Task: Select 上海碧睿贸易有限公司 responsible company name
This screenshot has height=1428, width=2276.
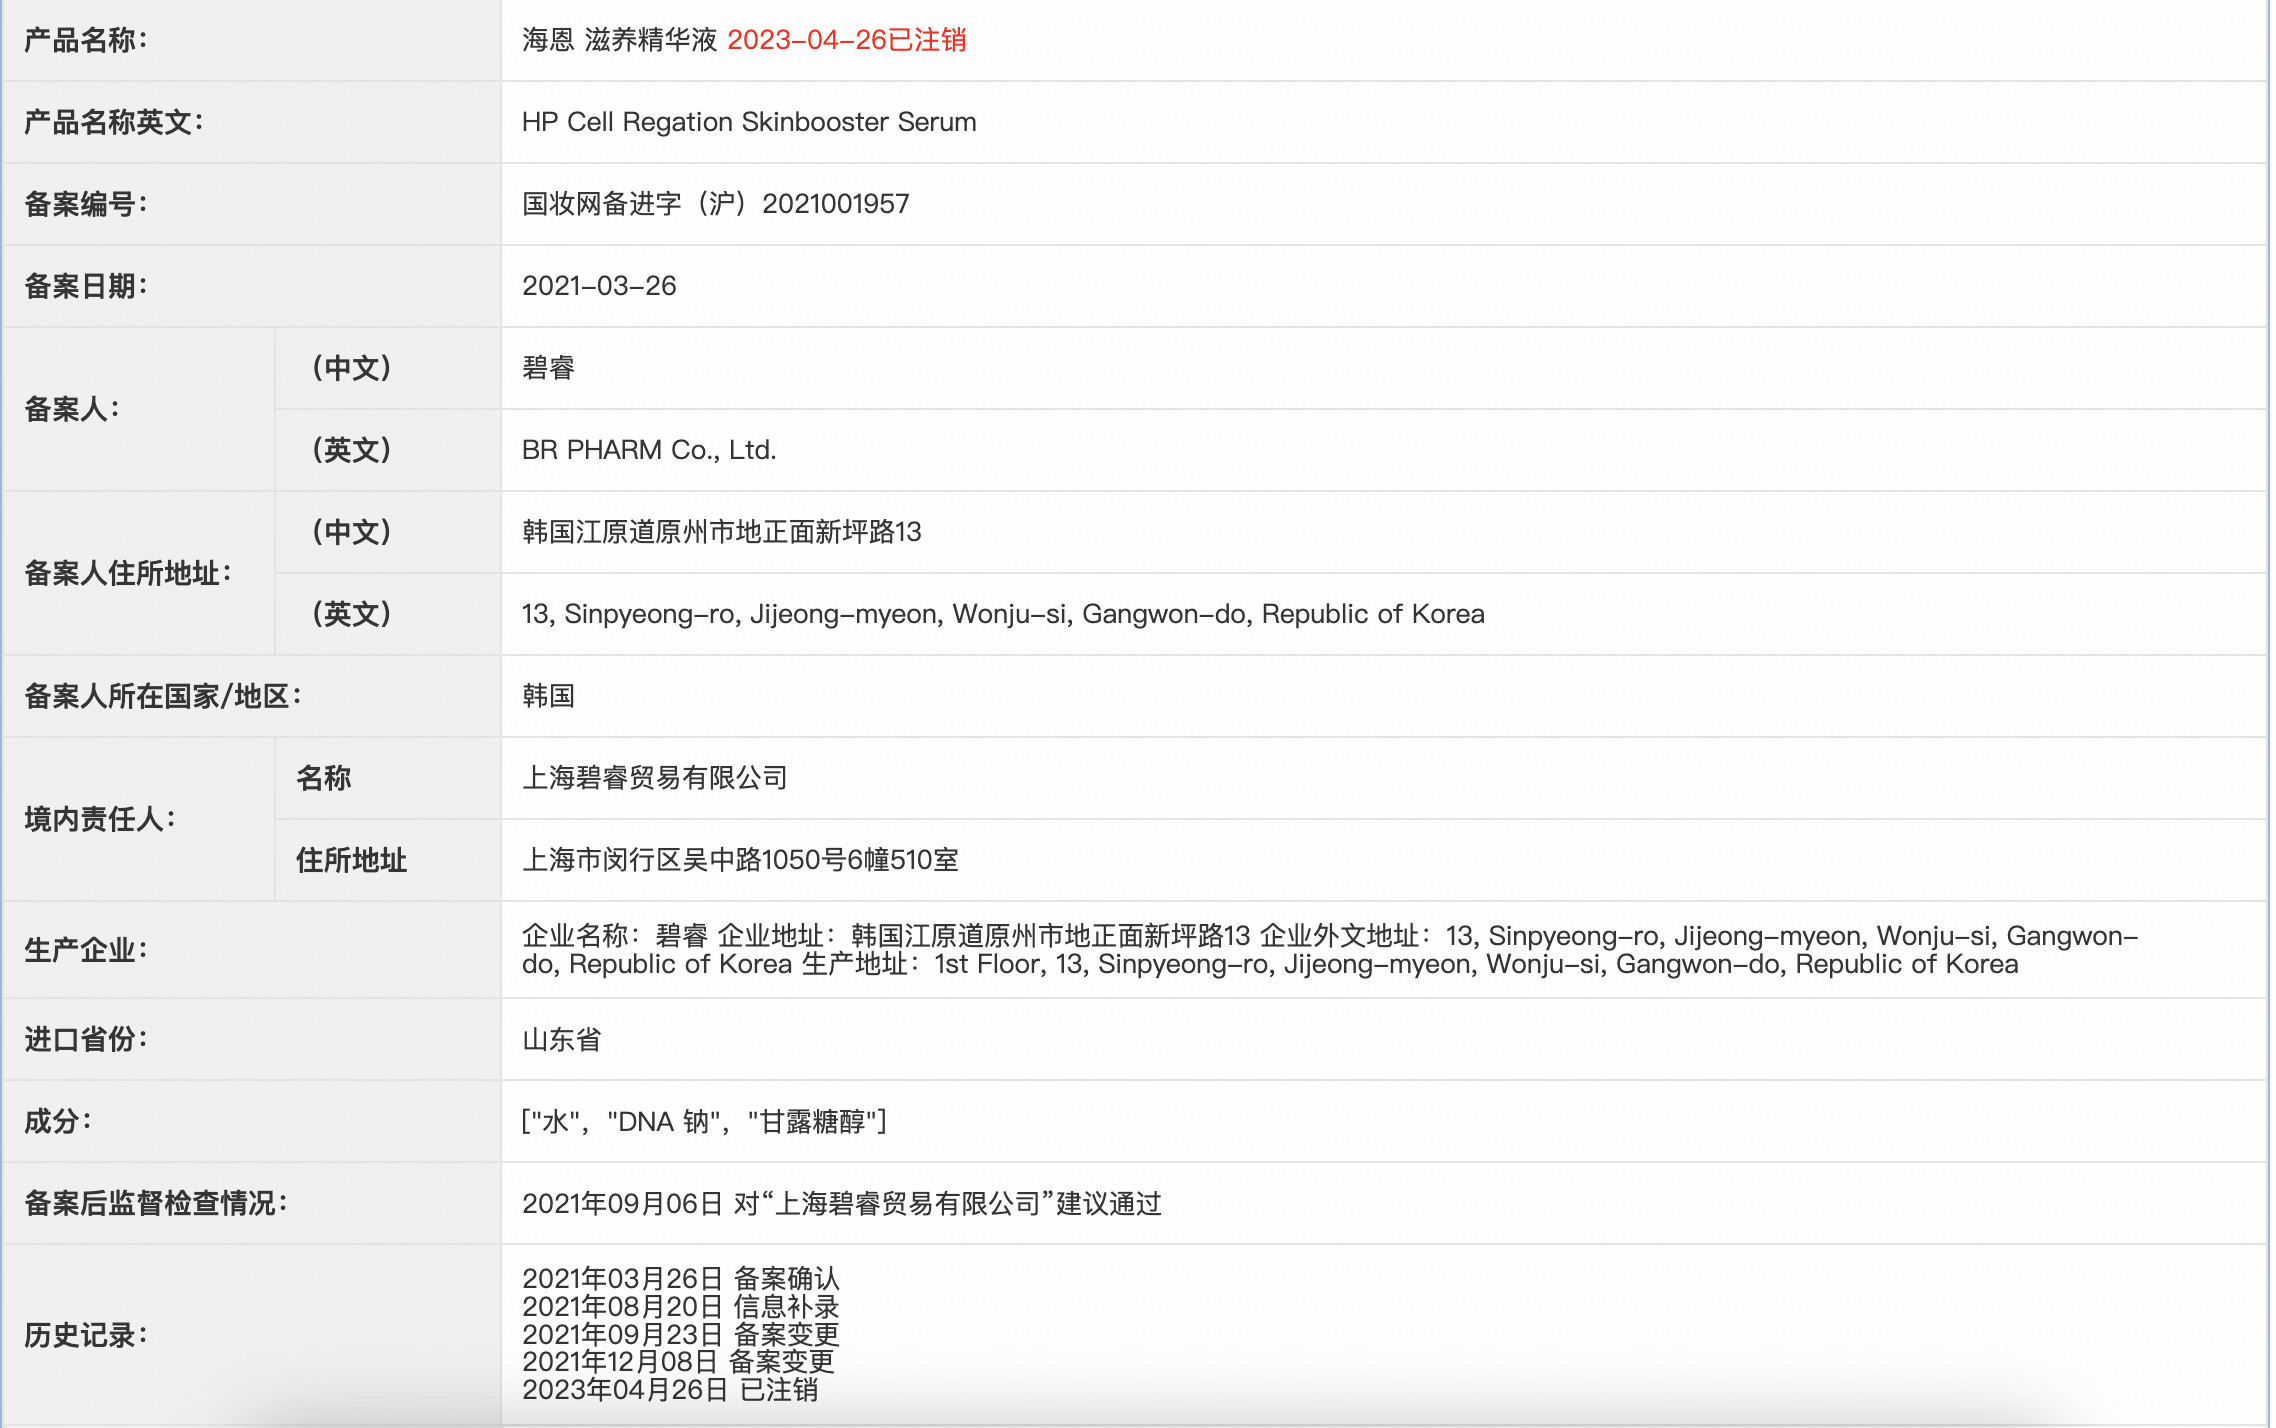Action: tap(655, 778)
